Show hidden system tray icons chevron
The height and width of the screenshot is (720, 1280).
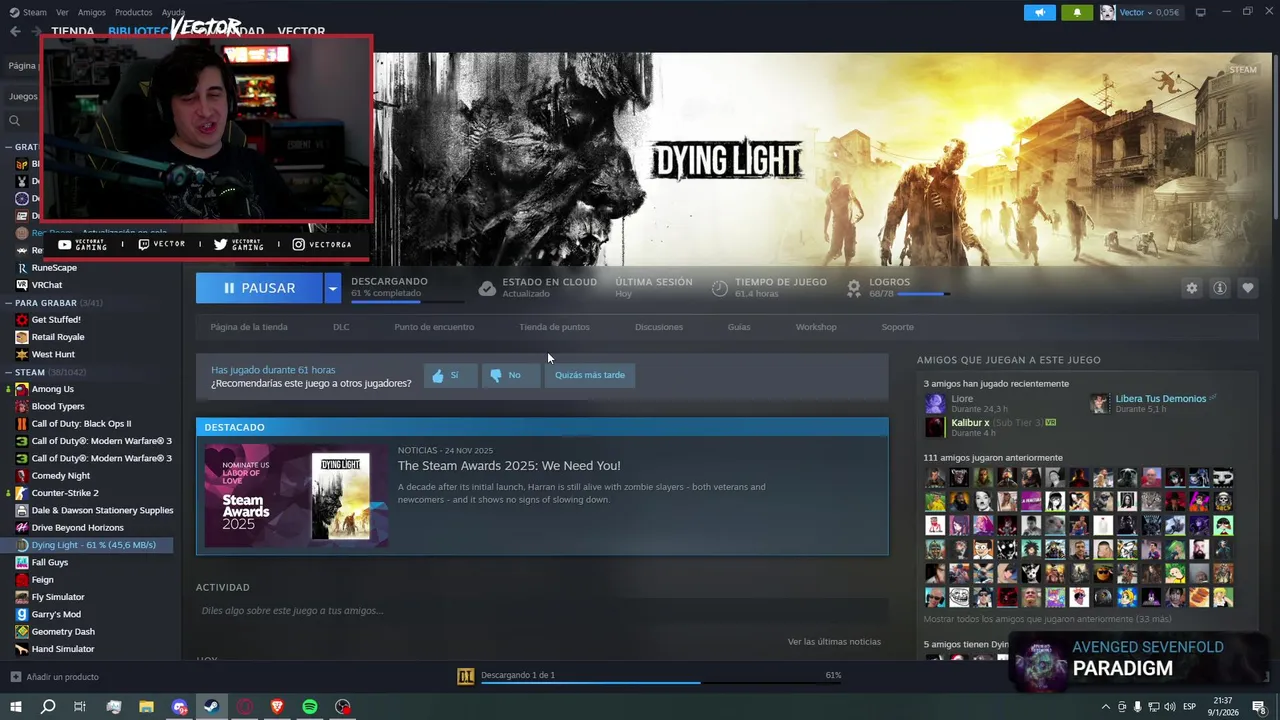[1105, 707]
